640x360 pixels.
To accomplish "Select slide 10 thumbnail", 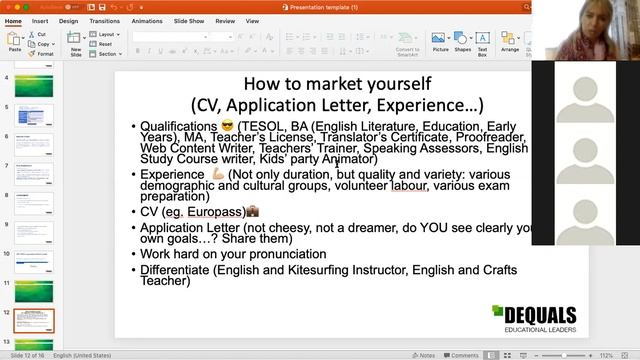I will 34,262.
